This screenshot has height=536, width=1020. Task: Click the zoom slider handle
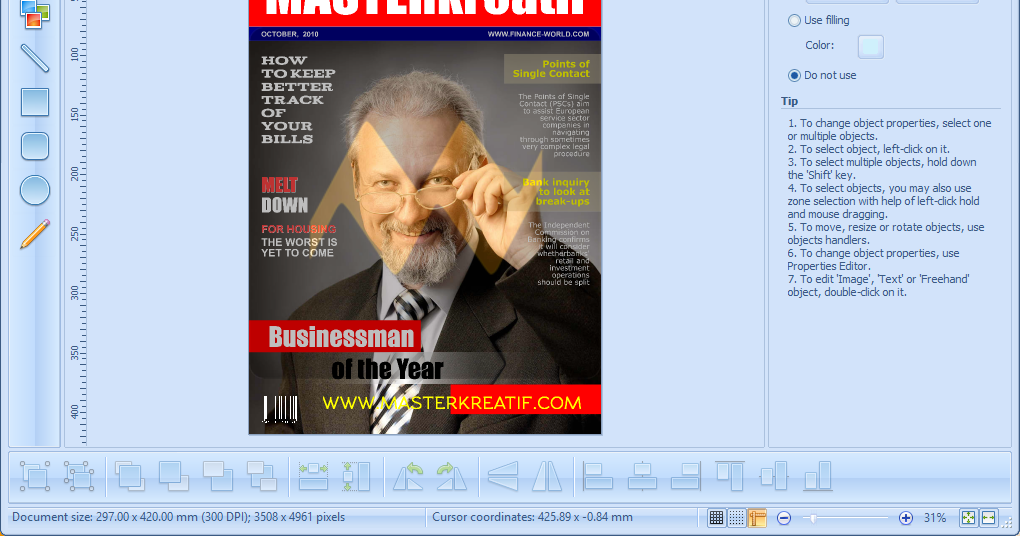pos(812,518)
